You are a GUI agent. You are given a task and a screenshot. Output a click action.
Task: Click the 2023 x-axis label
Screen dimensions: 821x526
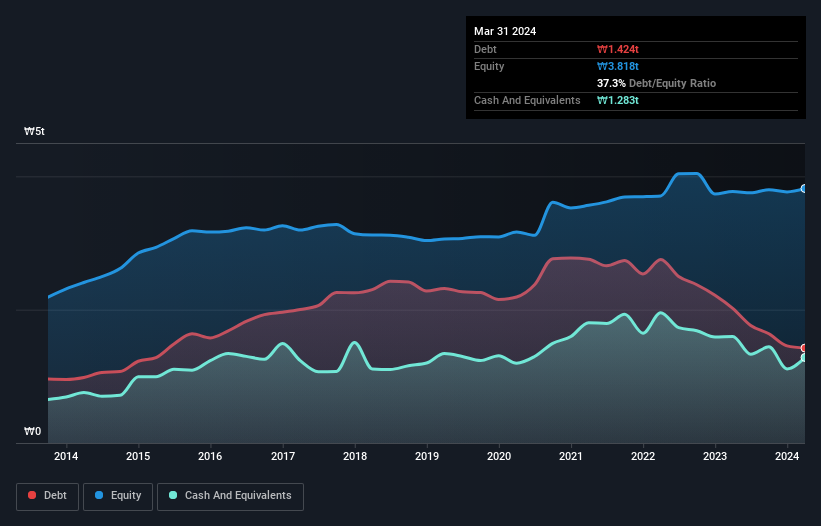pos(715,456)
